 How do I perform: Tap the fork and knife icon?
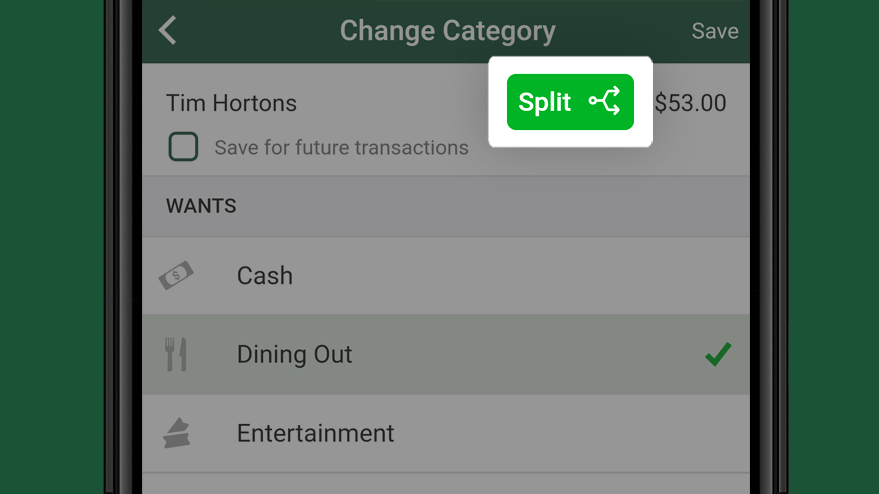point(175,354)
